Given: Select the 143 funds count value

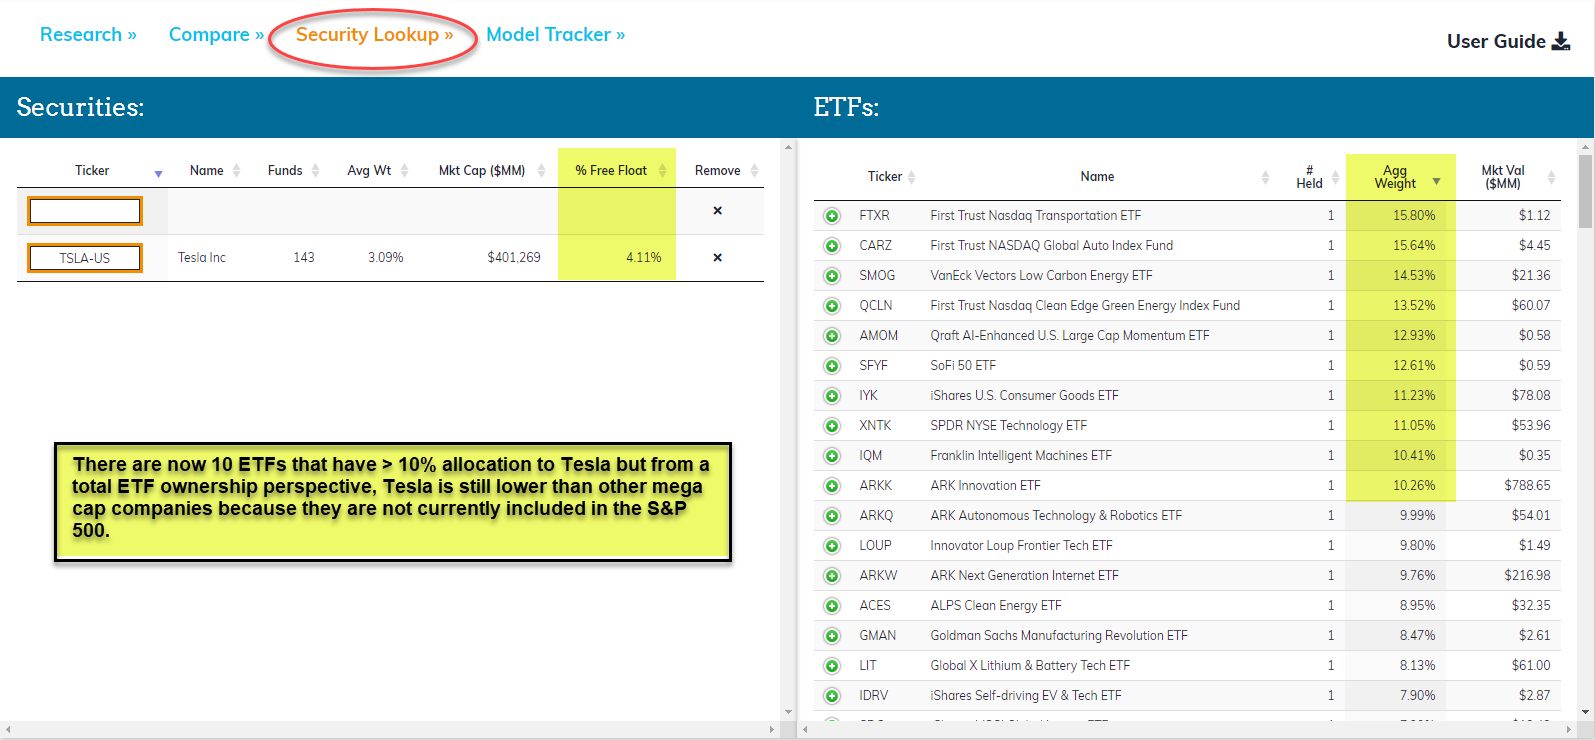Looking at the screenshot, I should pyautogui.click(x=304, y=258).
